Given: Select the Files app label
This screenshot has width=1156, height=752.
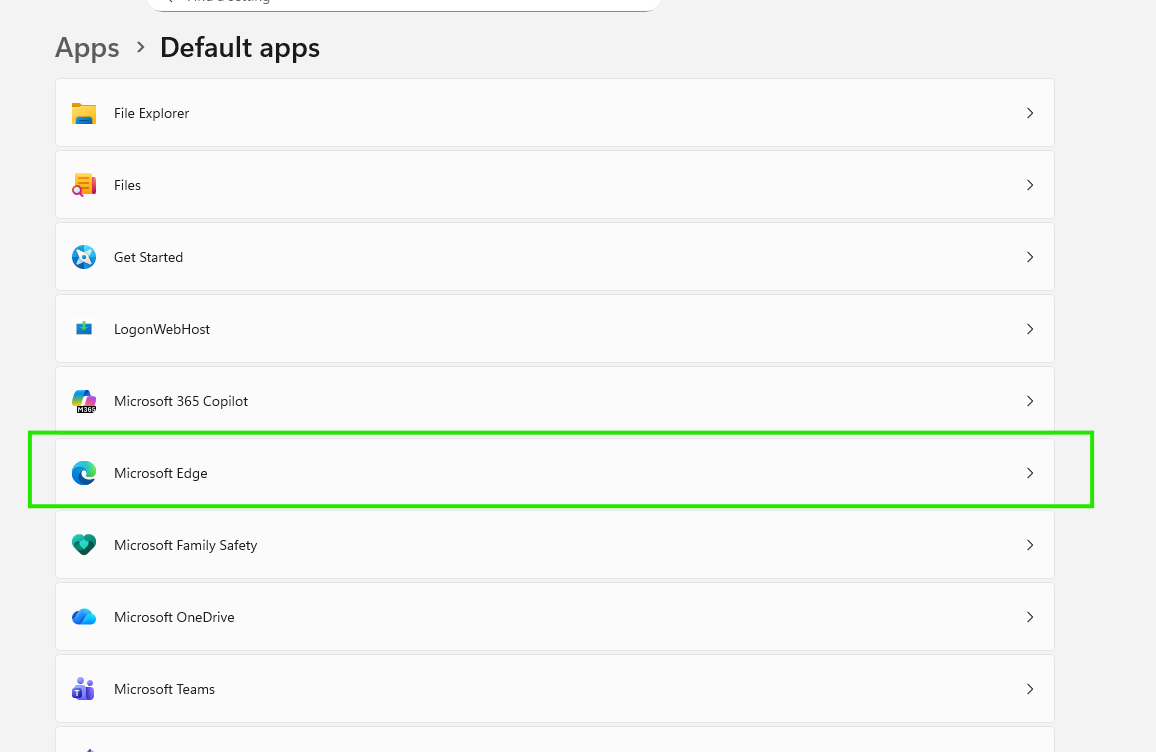Looking at the screenshot, I should [127, 185].
